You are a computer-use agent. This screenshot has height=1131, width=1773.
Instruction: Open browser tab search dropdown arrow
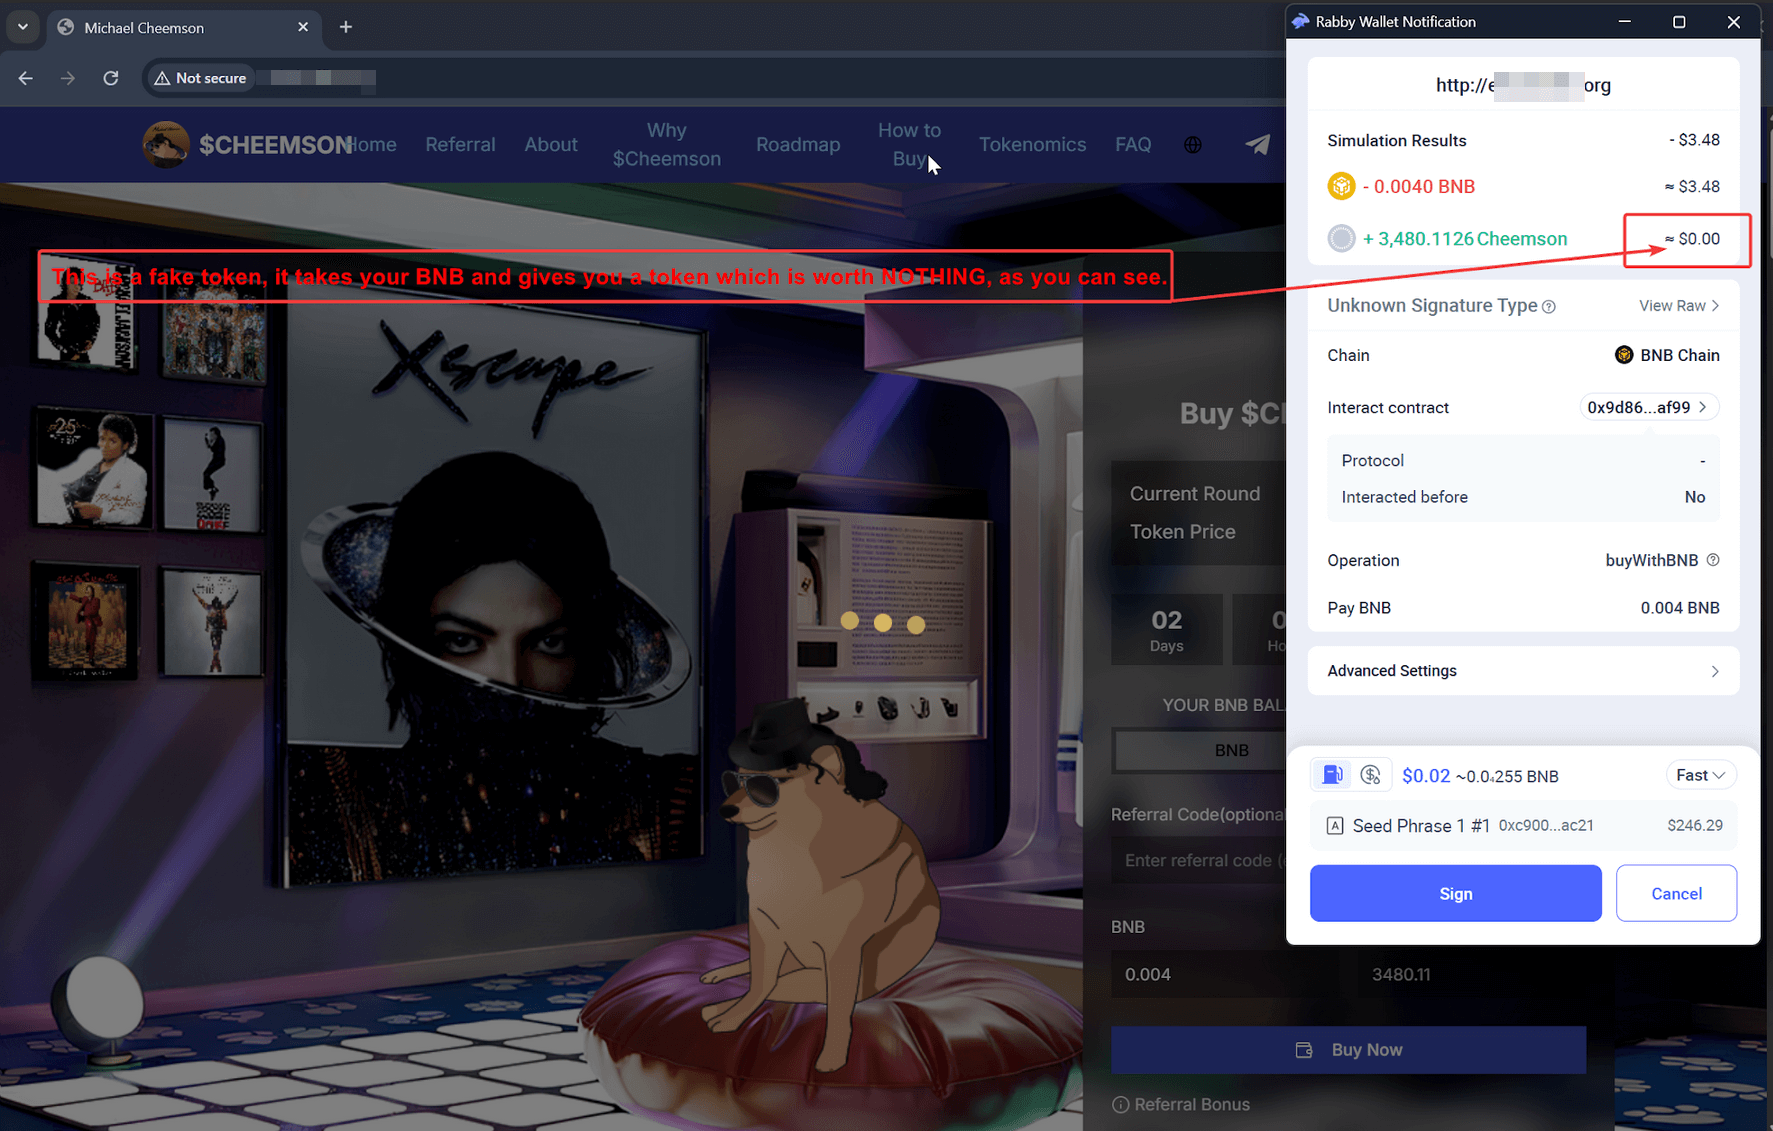pos(22,27)
